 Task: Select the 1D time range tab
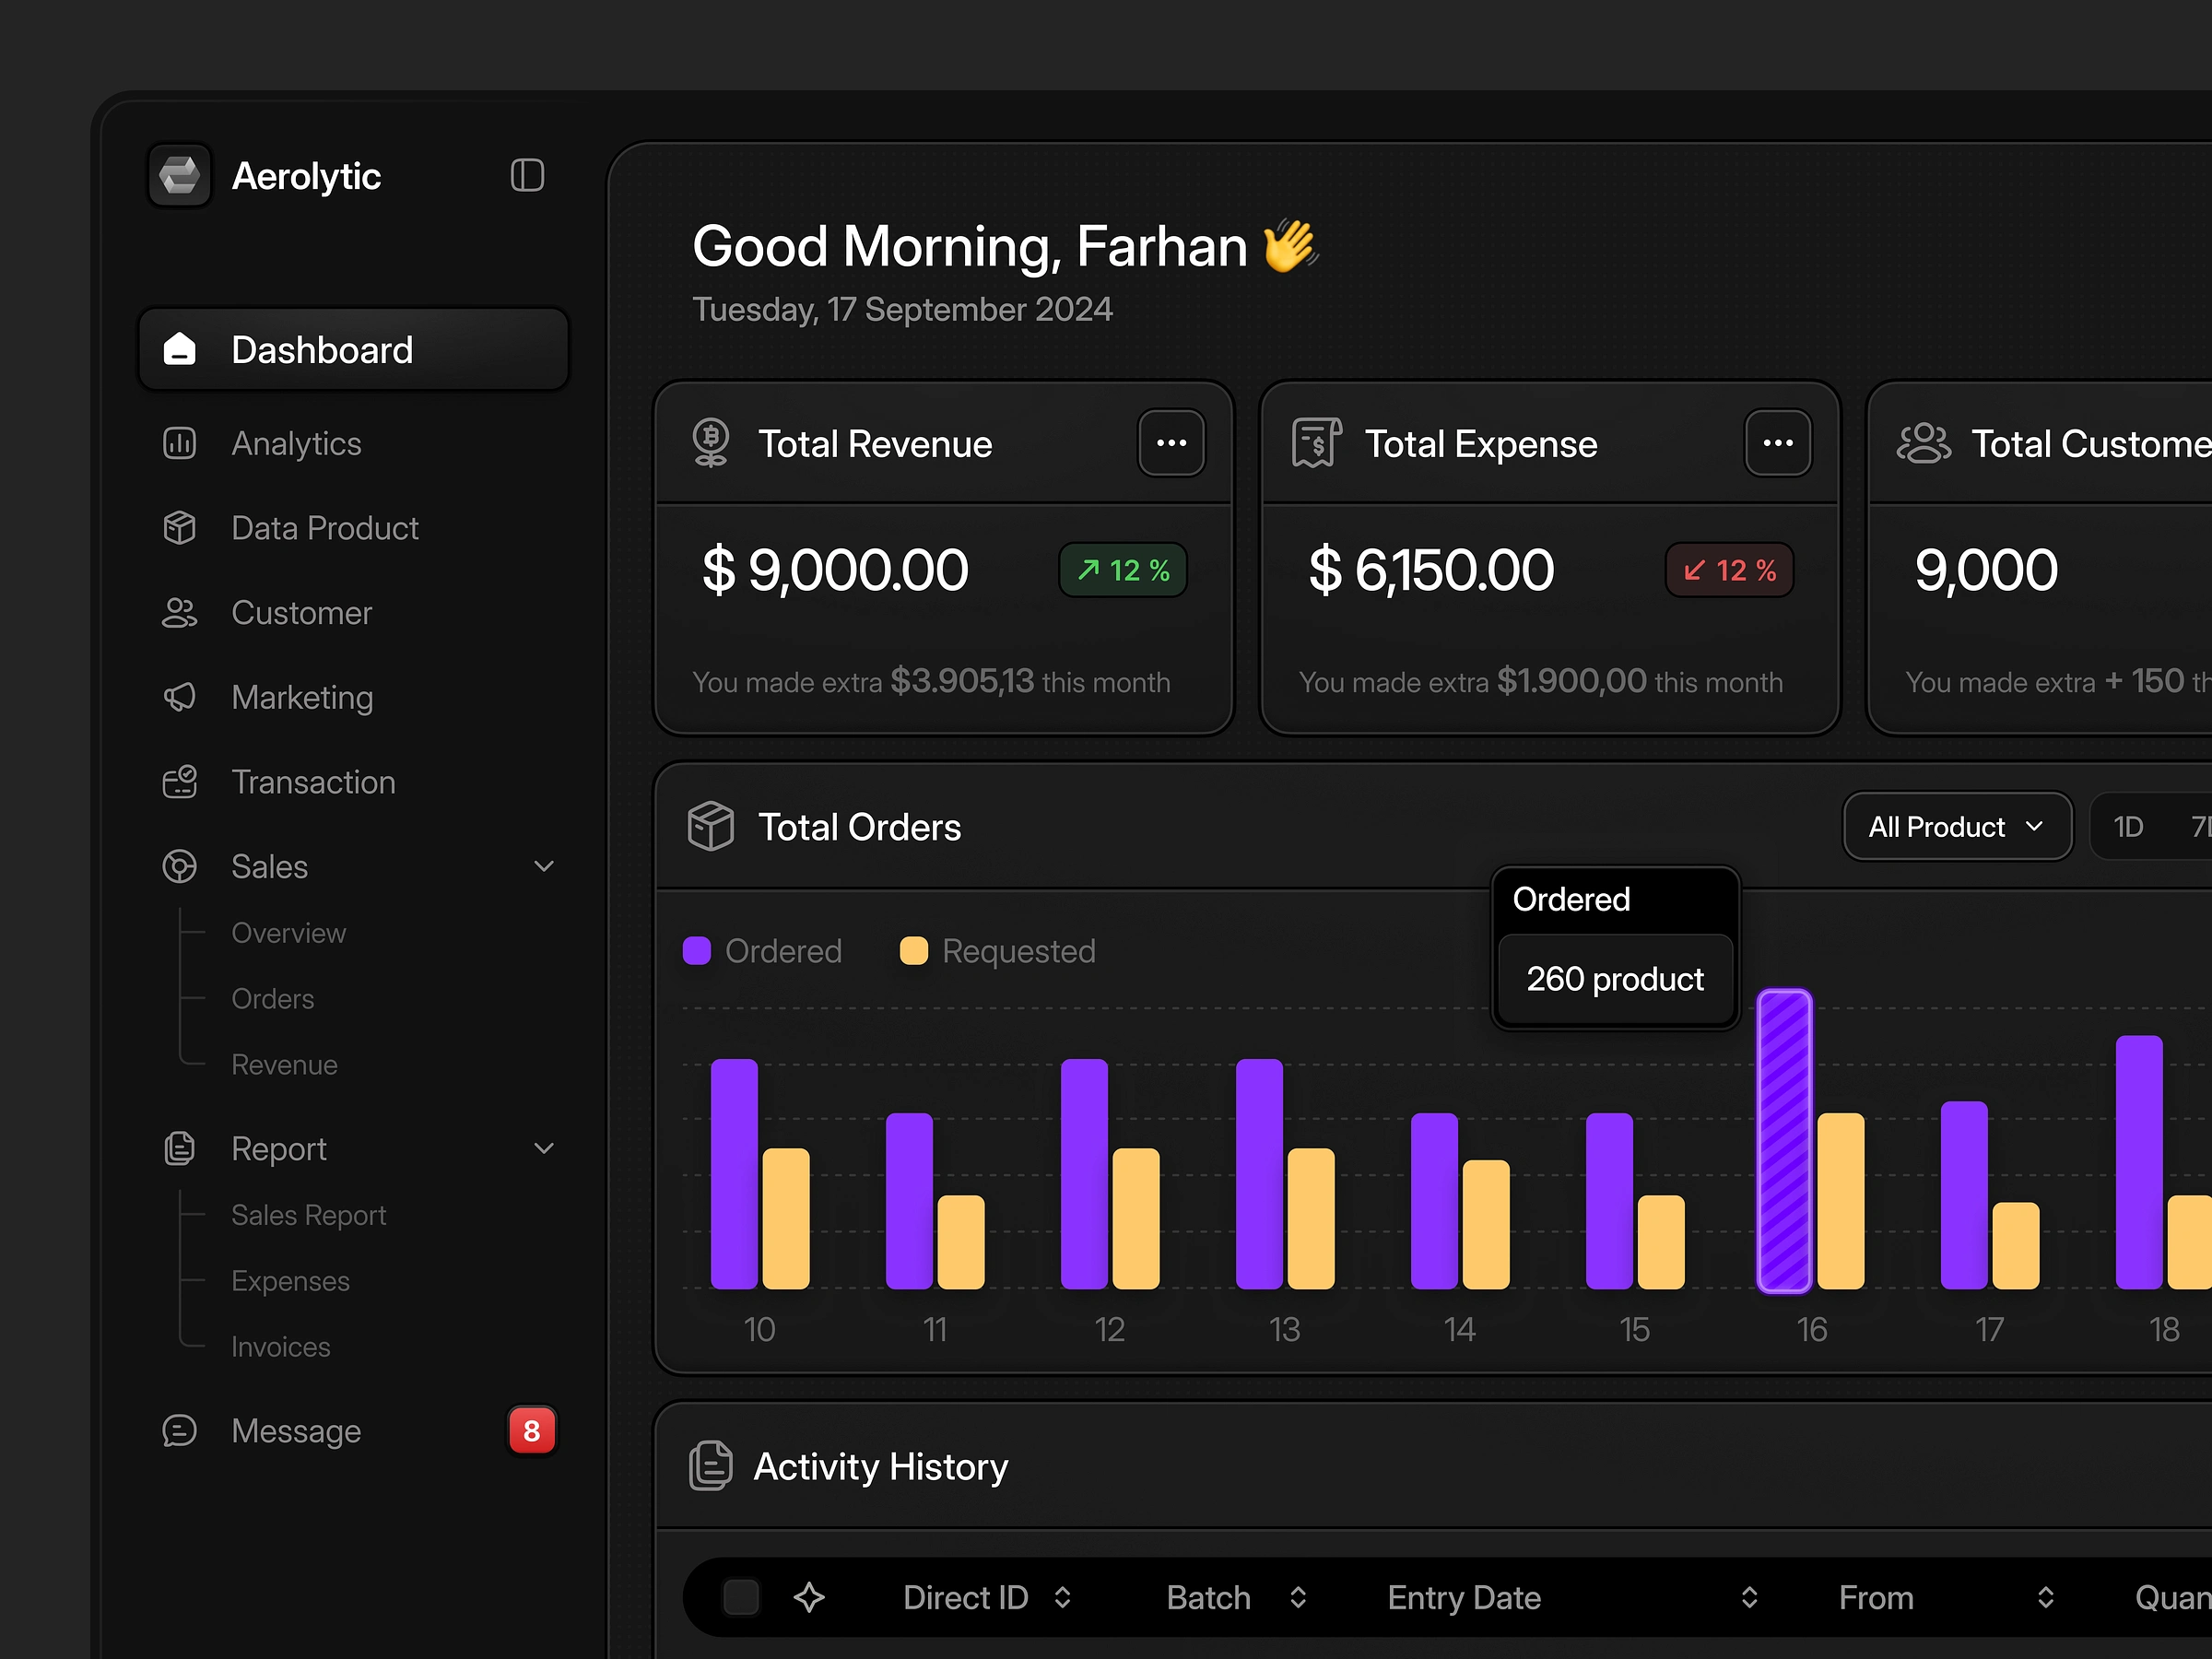[2128, 827]
